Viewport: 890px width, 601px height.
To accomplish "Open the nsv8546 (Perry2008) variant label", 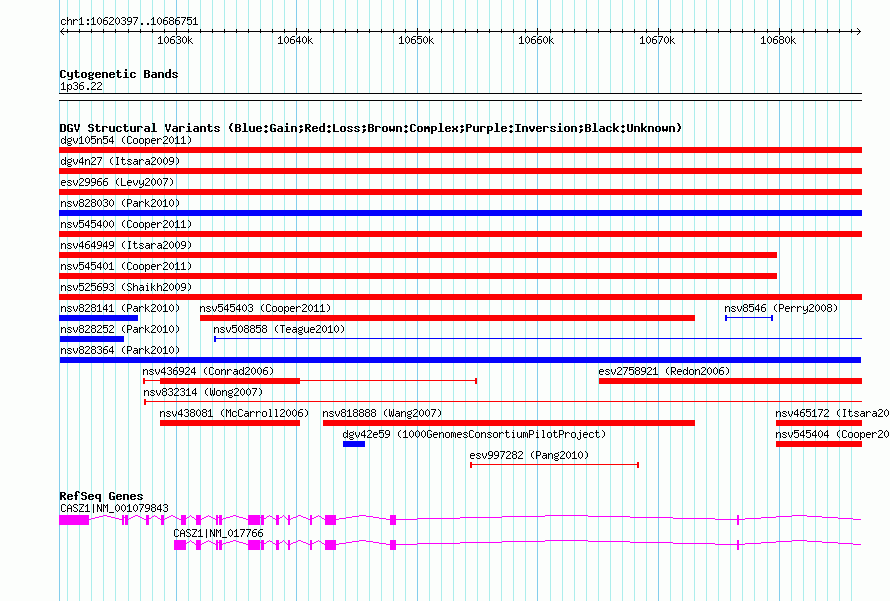I will tap(781, 309).
